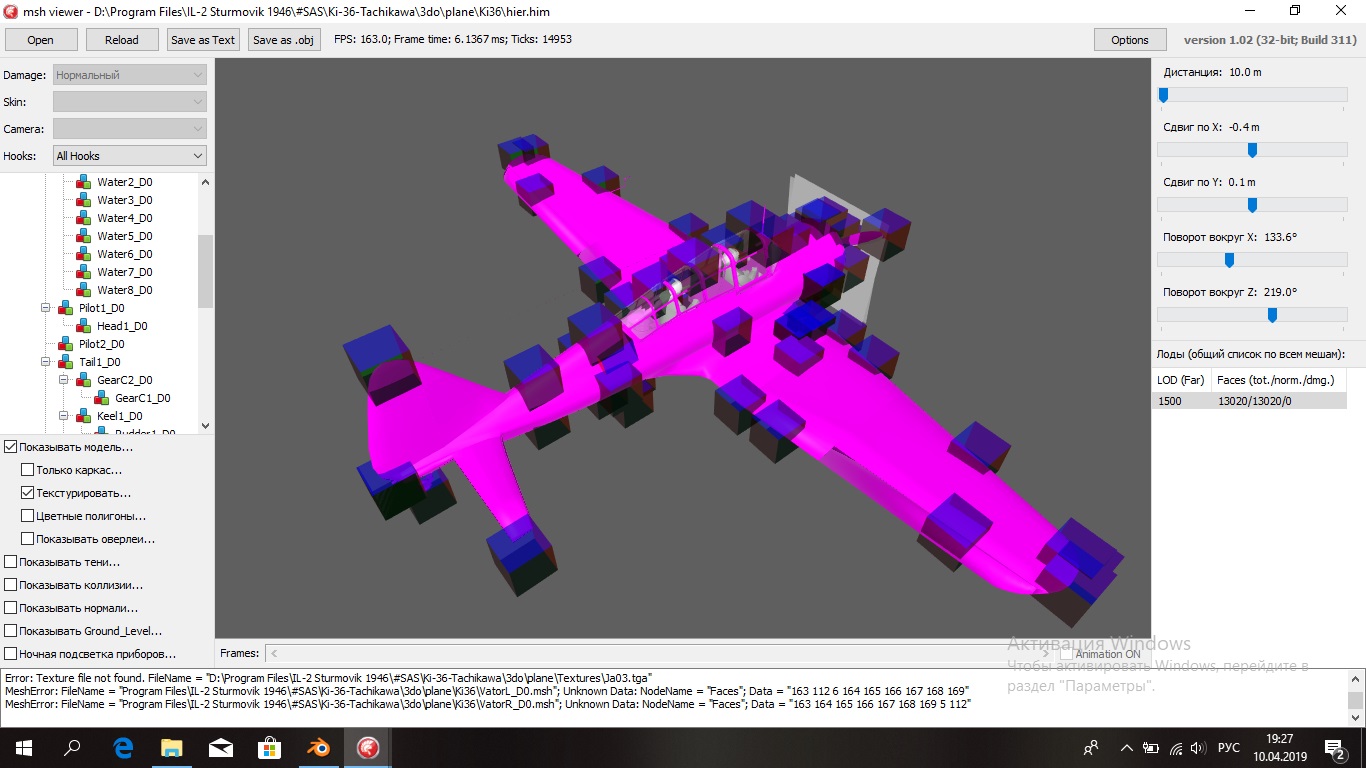Select the LOD row with value 1500
1366x768 pixels.
[x=1250, y=401]
